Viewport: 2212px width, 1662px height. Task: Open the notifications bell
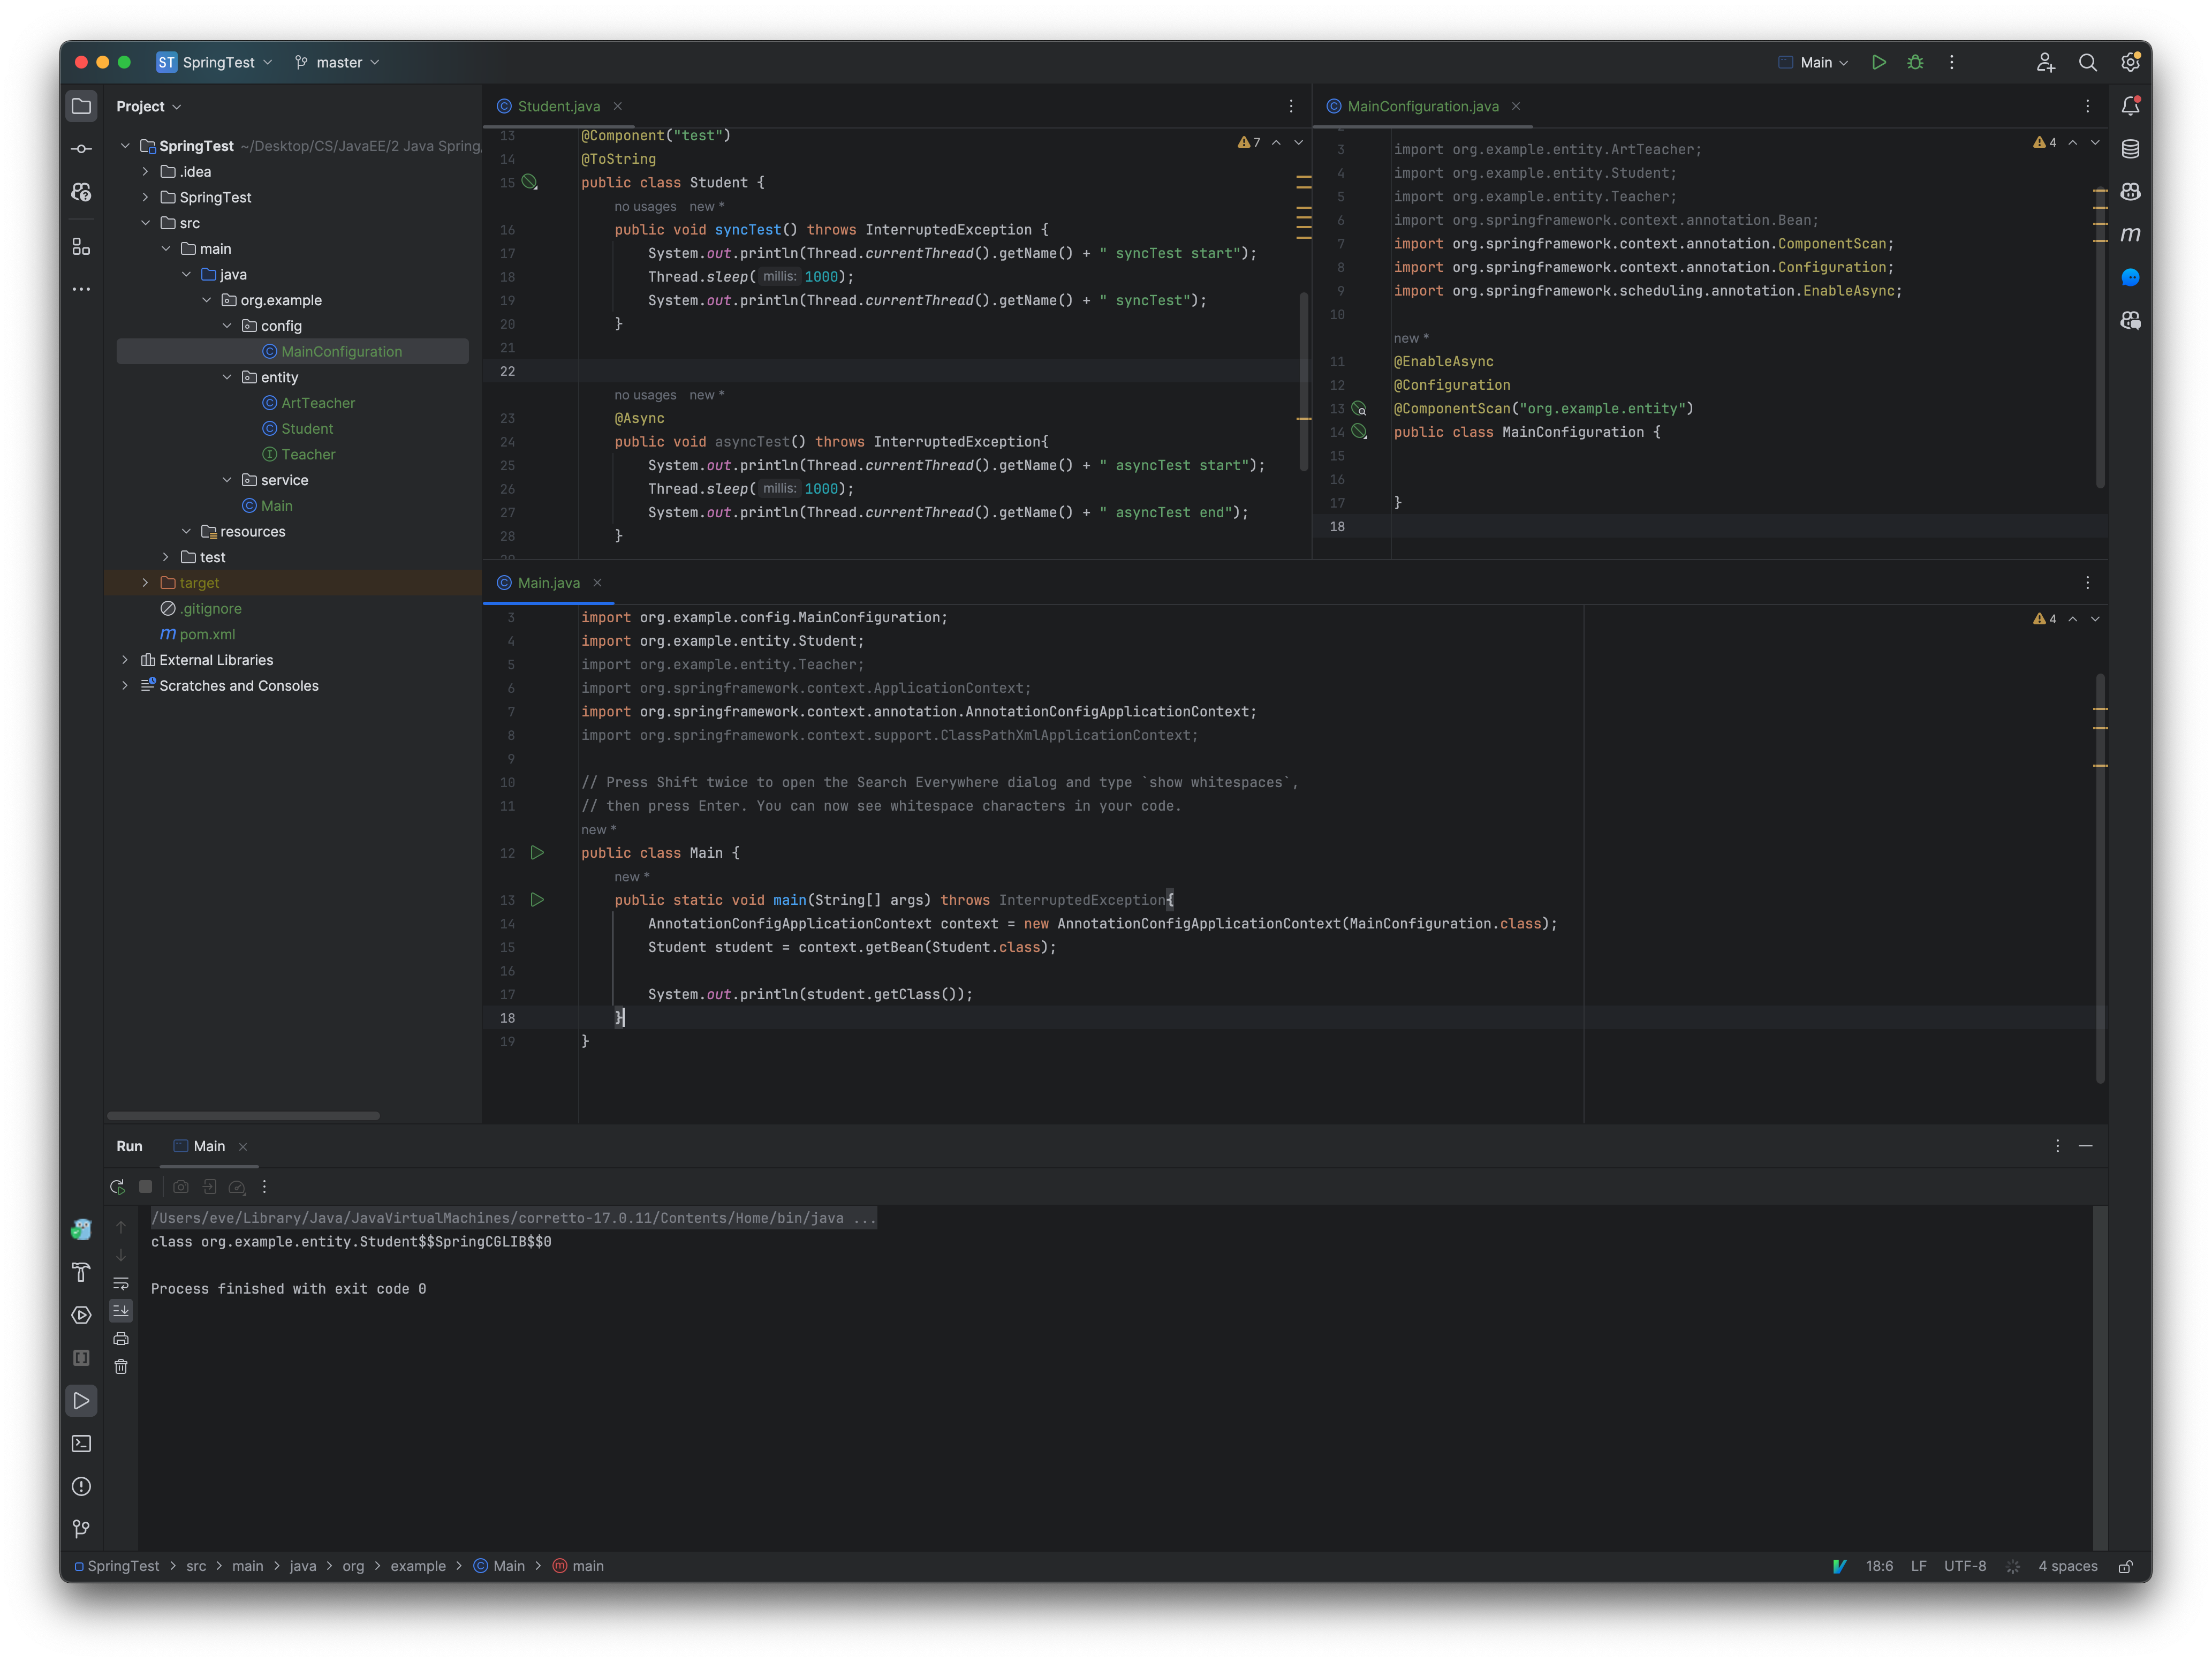[2131, 105]
